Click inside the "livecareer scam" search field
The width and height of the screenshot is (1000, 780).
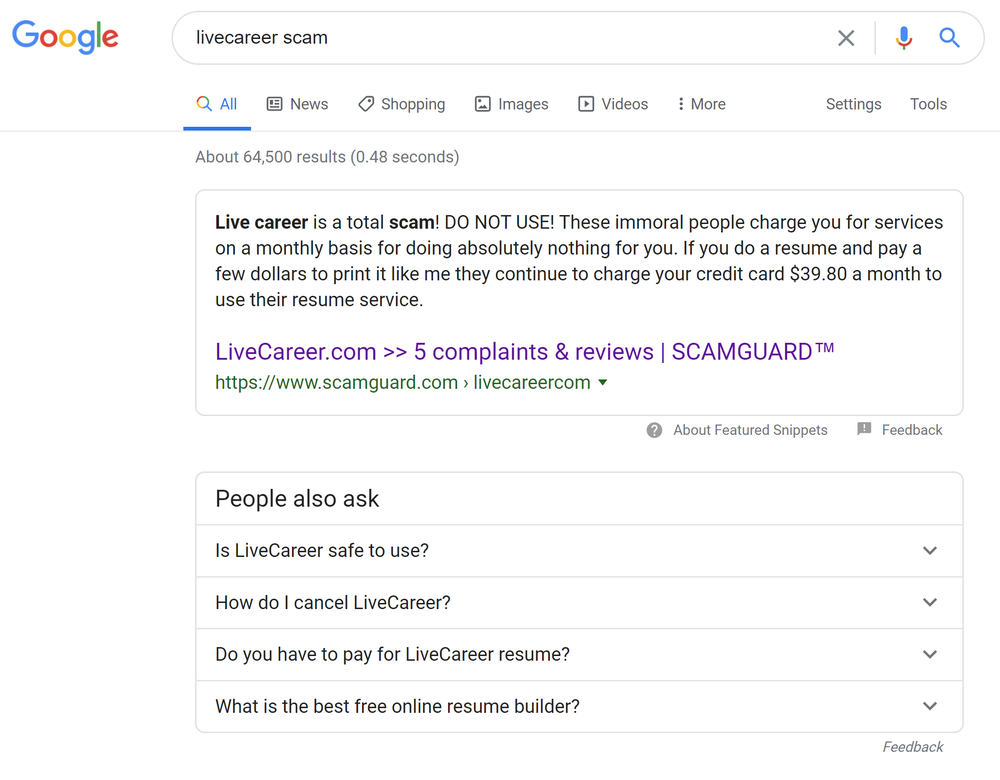tap(500, 38)
